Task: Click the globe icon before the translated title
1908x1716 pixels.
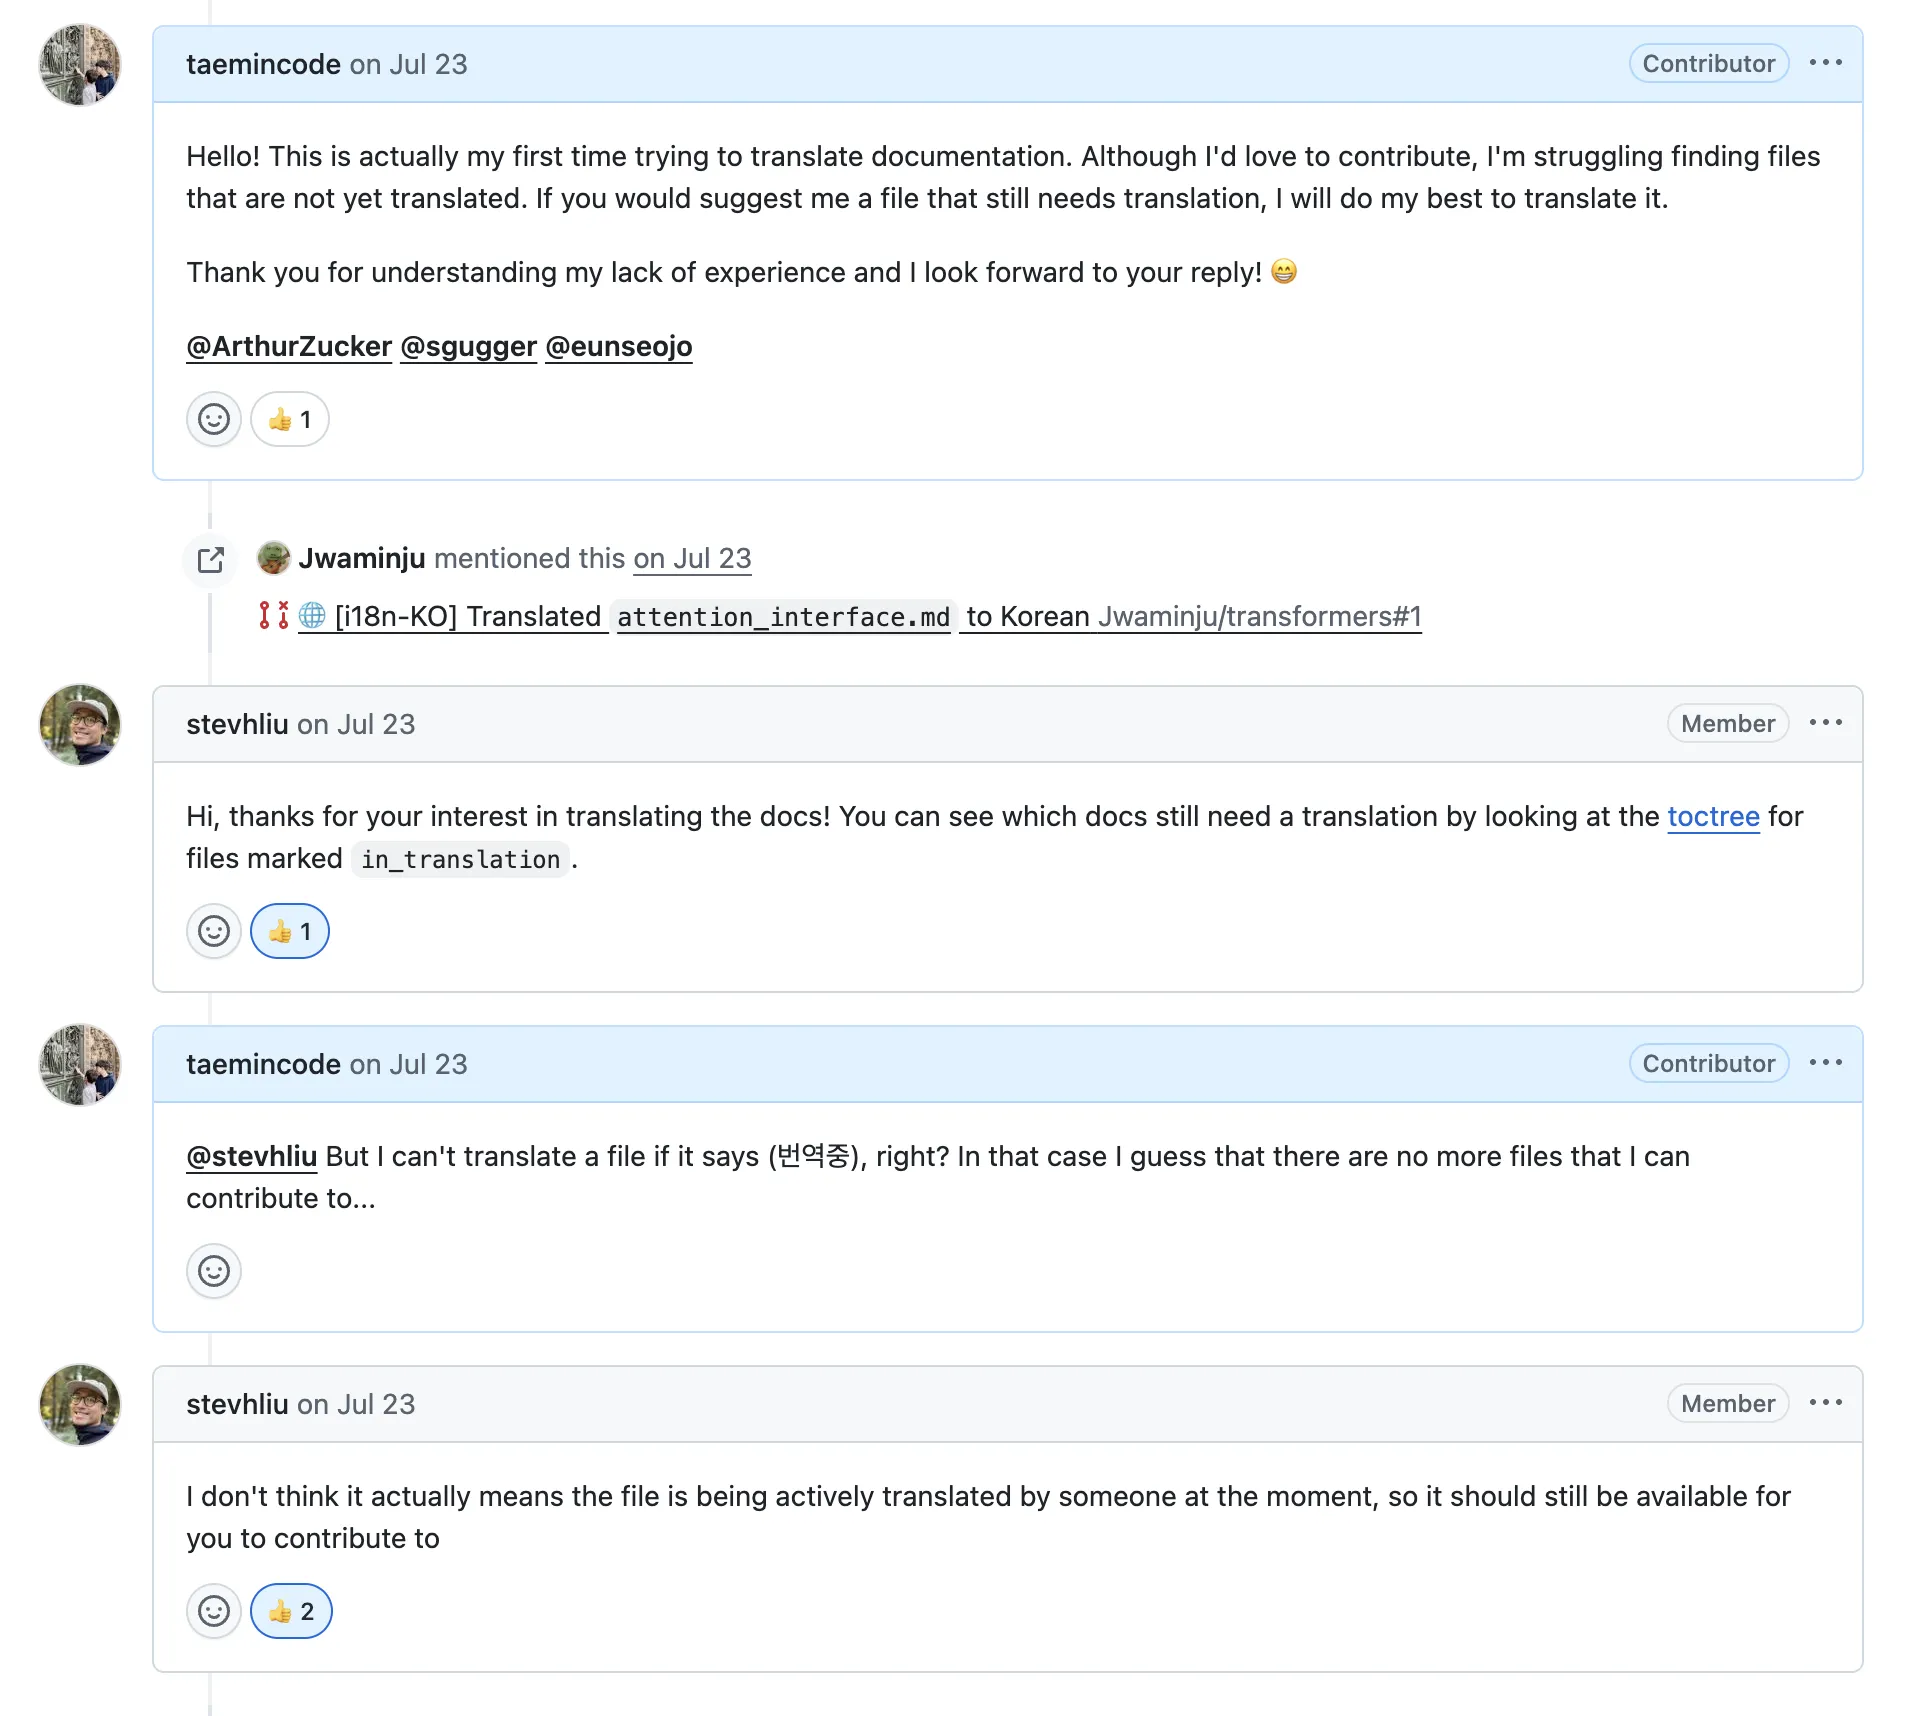Action: (311, 616)
